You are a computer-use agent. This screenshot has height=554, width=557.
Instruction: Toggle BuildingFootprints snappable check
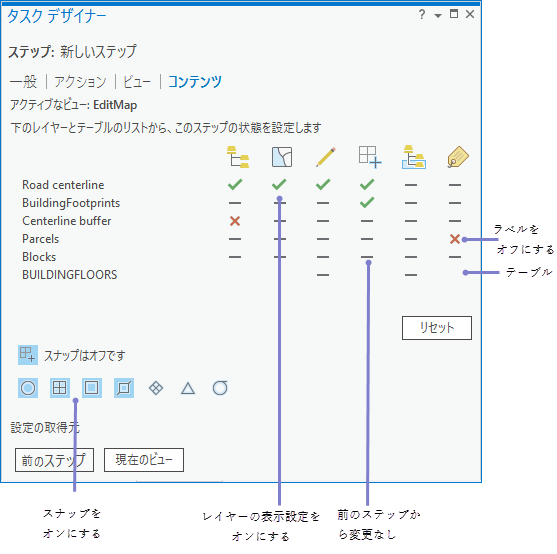point(367,202)
